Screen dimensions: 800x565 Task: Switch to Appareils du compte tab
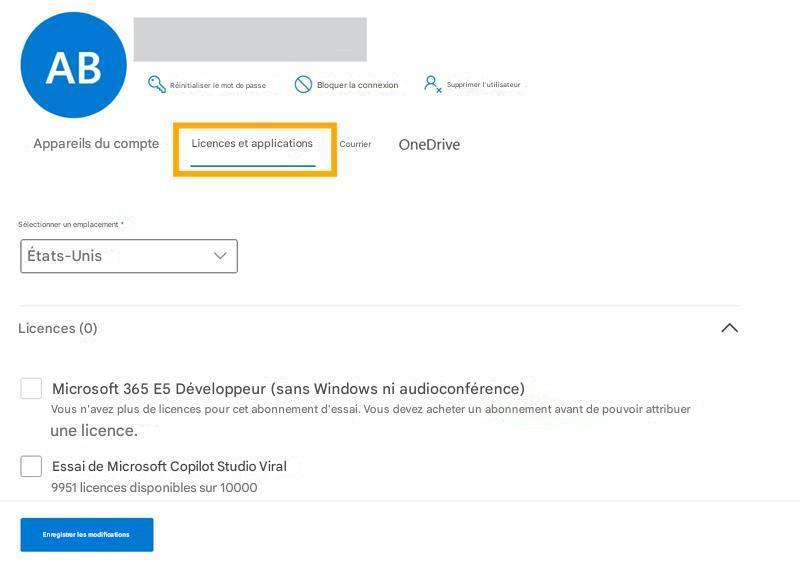tap(96, 144)
